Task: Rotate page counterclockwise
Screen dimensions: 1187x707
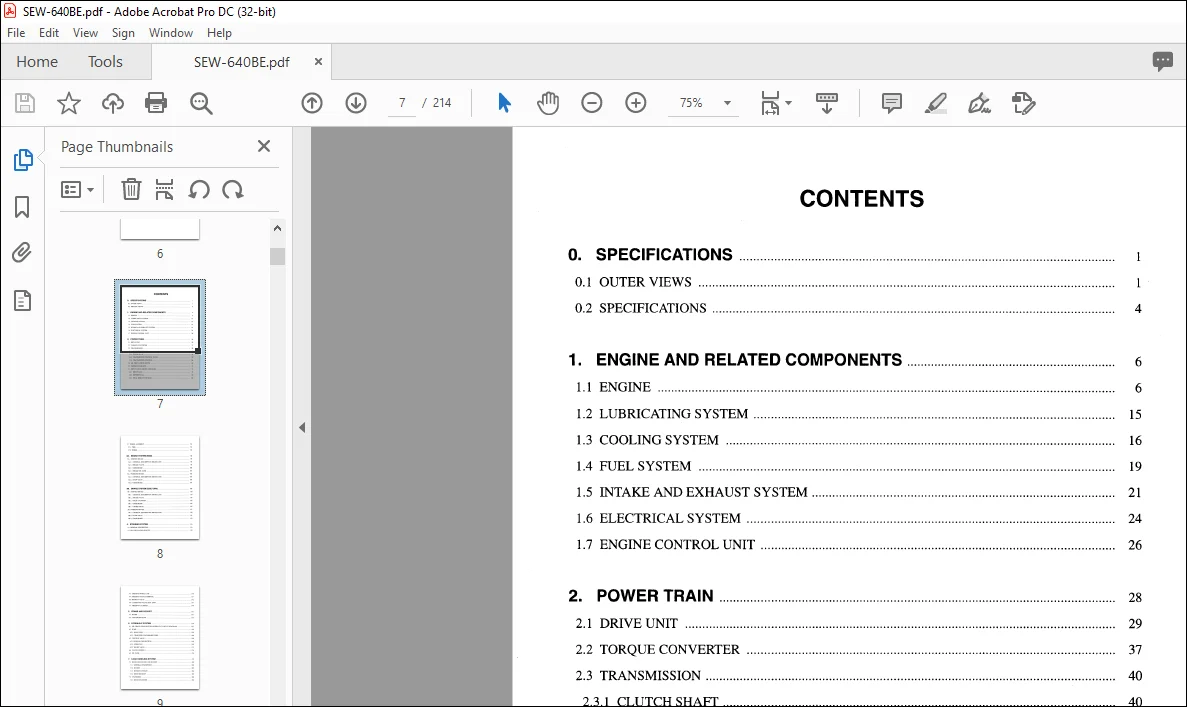Action: 199,189
